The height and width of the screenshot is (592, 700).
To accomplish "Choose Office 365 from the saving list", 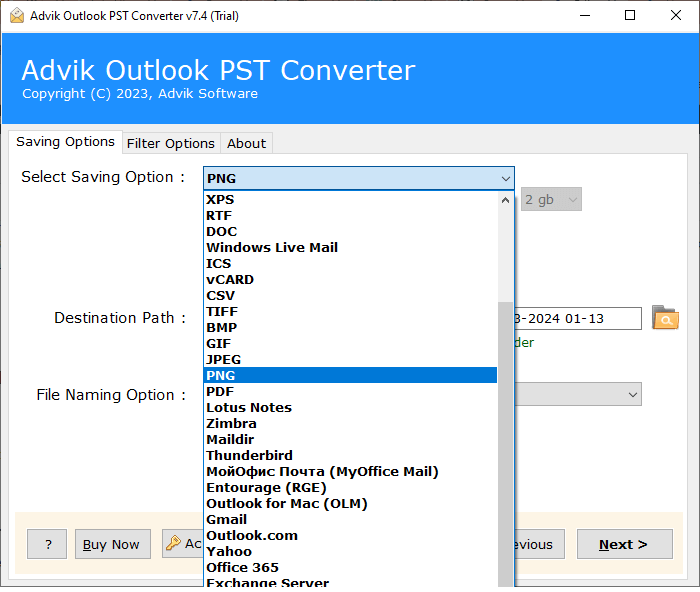I will [350, 568].
